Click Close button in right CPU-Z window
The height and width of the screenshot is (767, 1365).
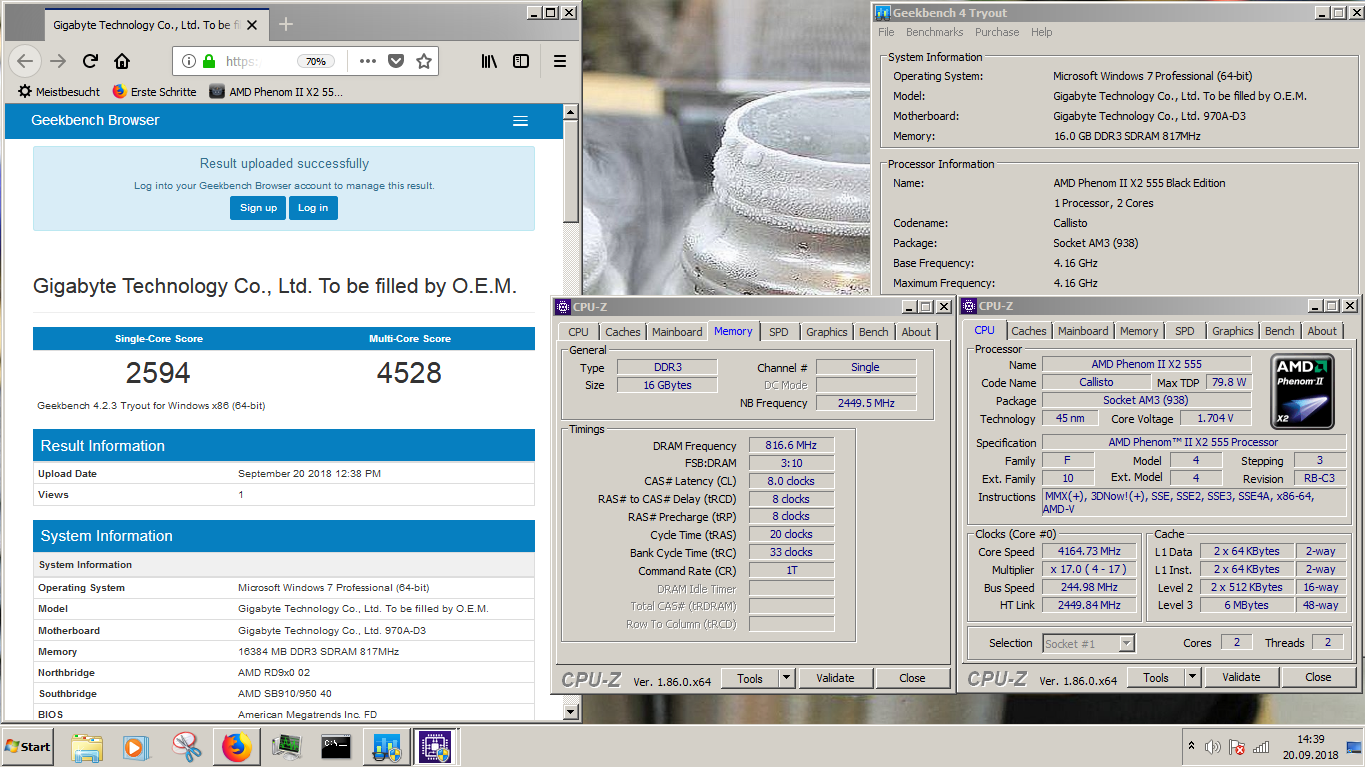coord(1318,677)
